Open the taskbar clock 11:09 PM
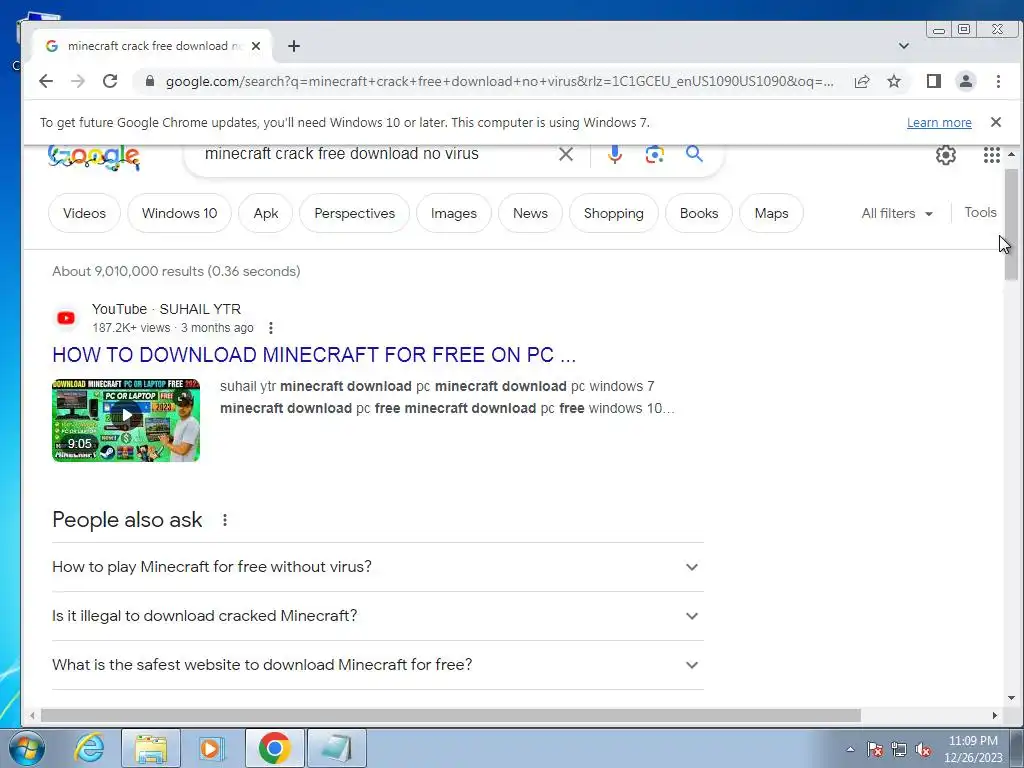Screen dimensions: 1024x768 pyautogui.click(x=973, y=749)
